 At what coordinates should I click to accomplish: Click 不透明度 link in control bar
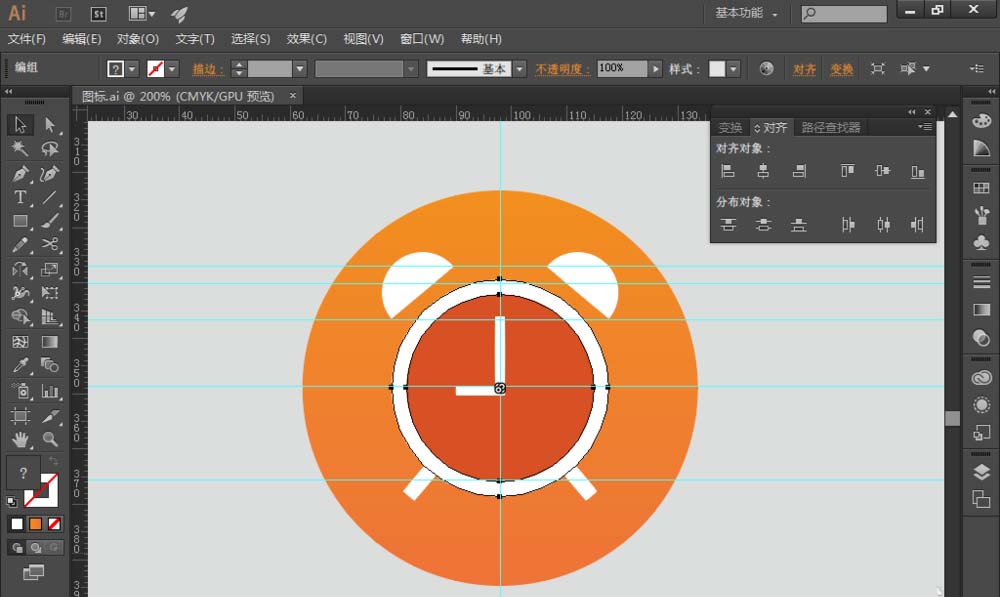click(x=562, y=69)
